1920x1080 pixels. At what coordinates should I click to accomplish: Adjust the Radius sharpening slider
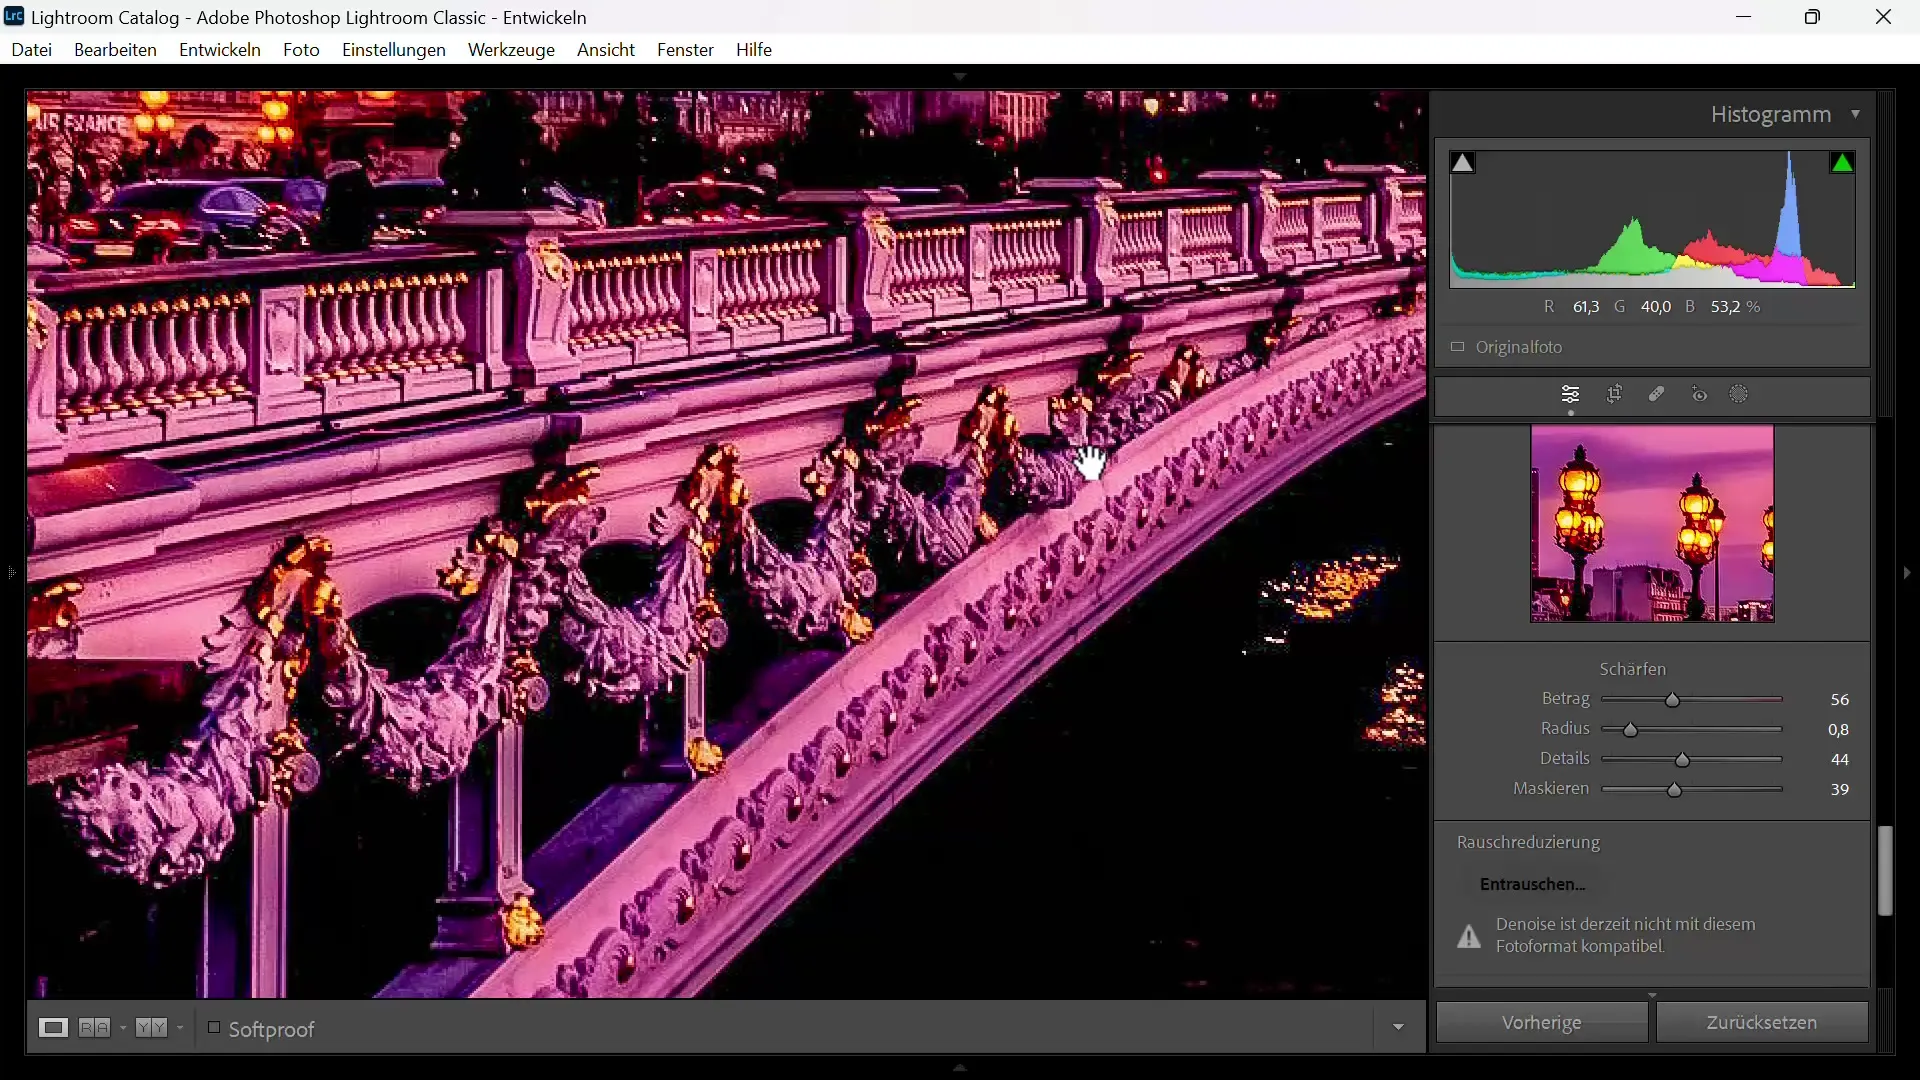pos(1632,731)
